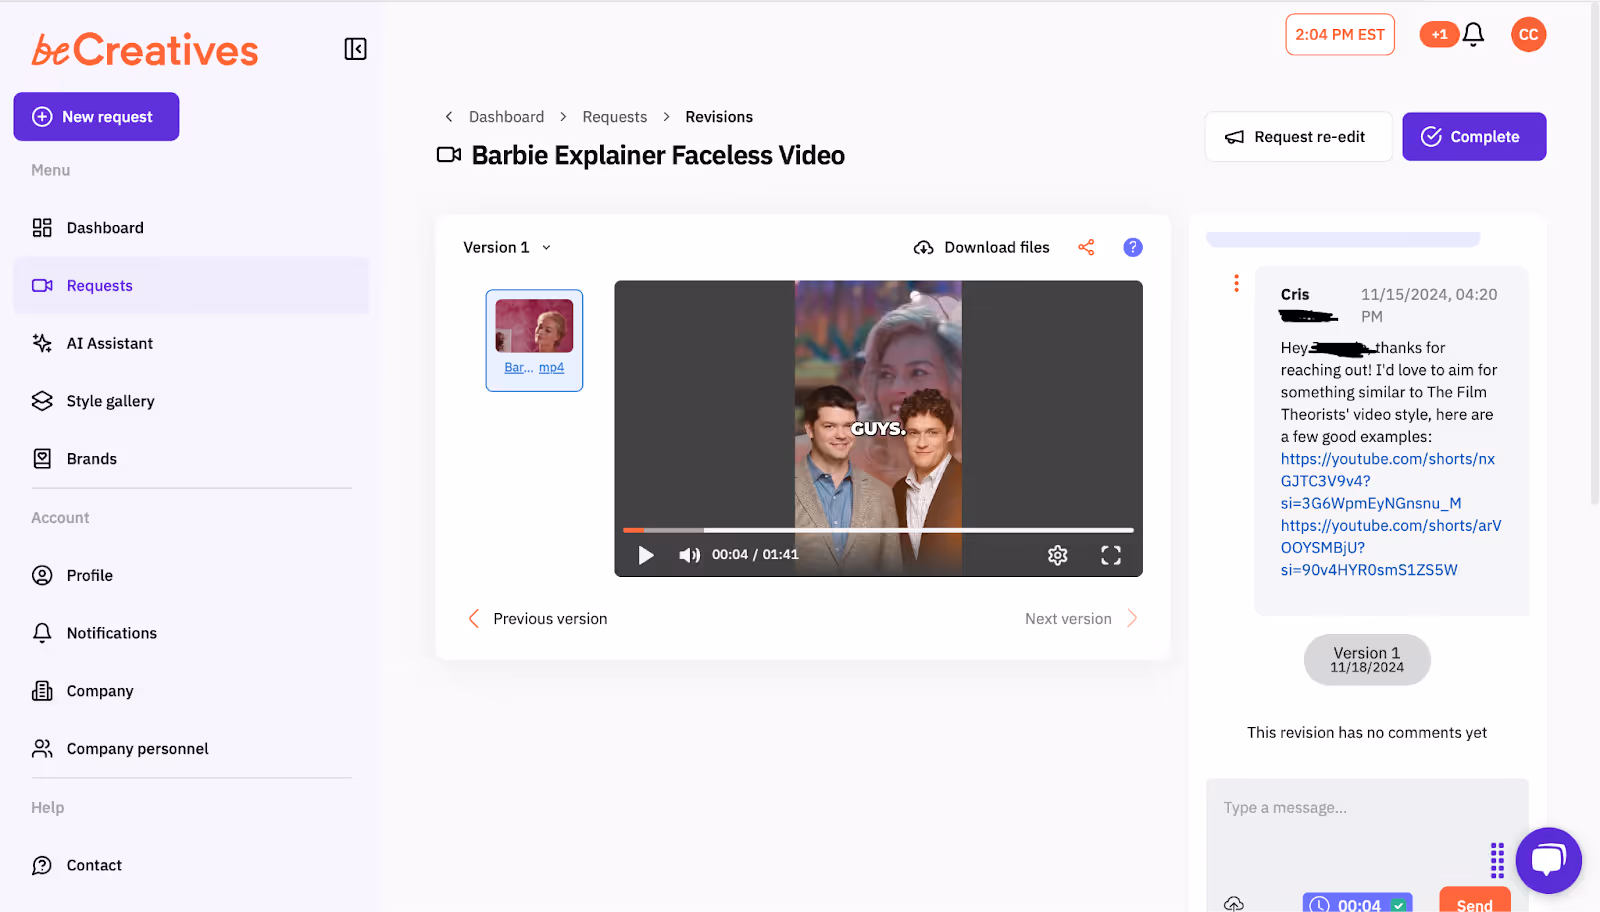
Task: Click the upload cloud icon under message box
Action: [1234, 904]
